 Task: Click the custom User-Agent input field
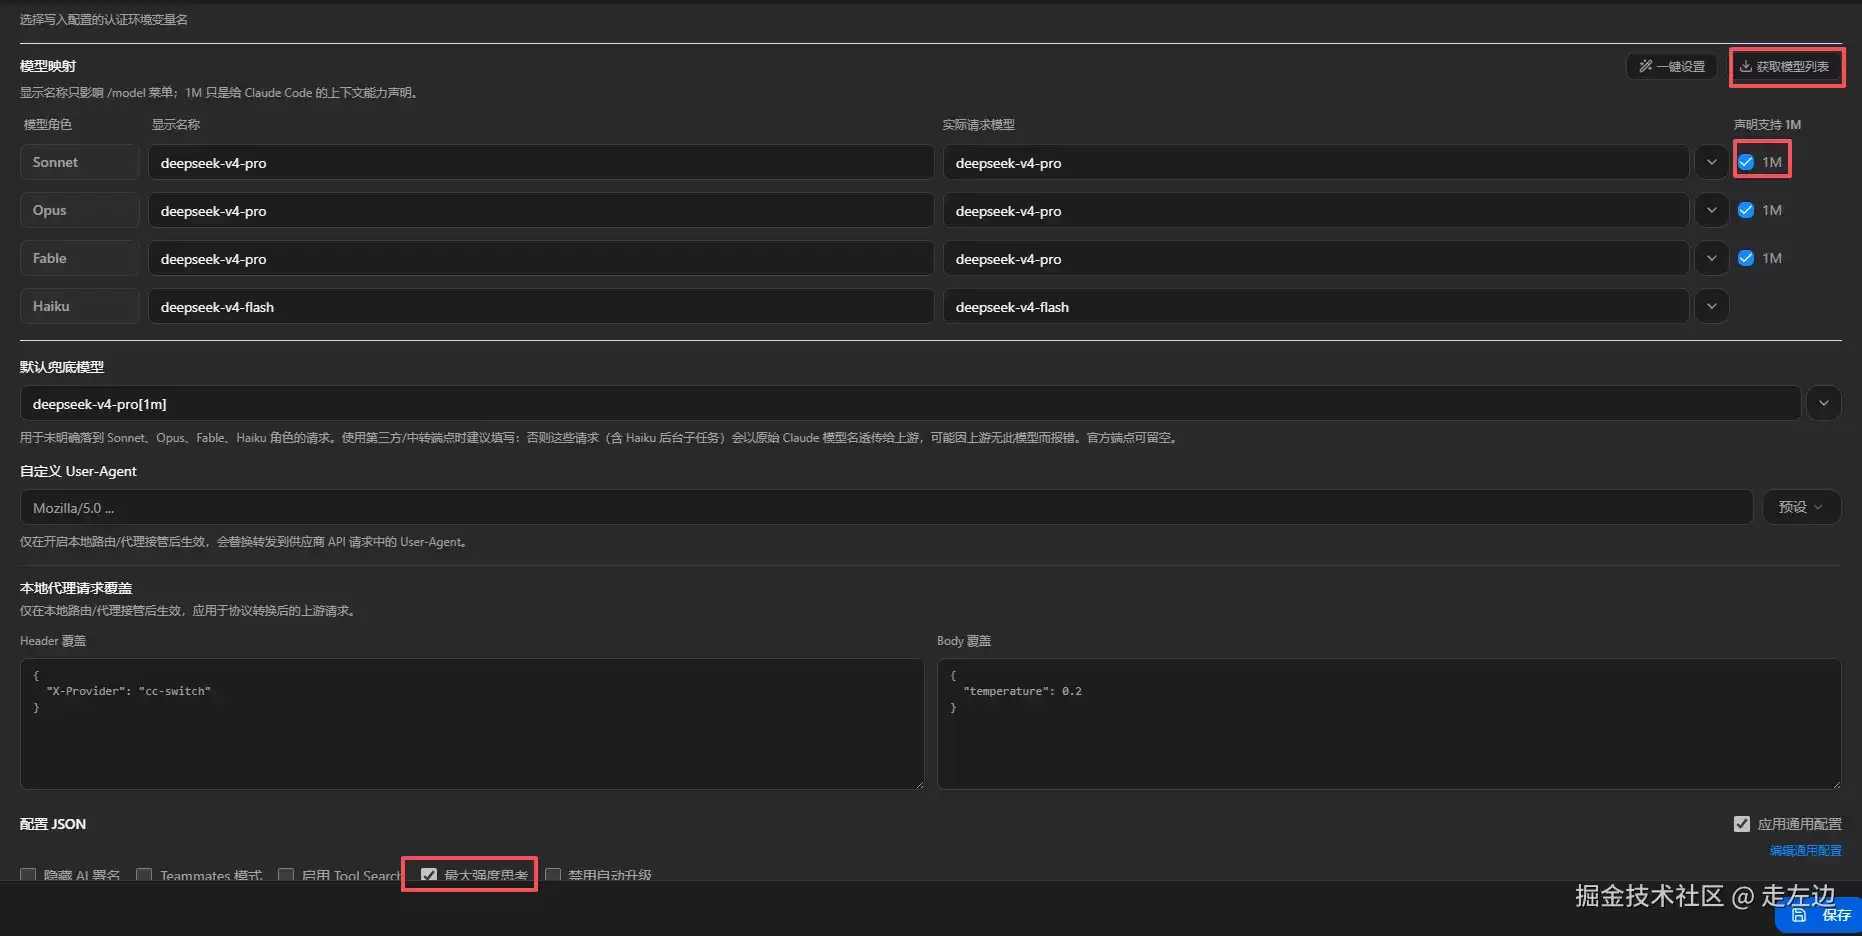[886, 507]
